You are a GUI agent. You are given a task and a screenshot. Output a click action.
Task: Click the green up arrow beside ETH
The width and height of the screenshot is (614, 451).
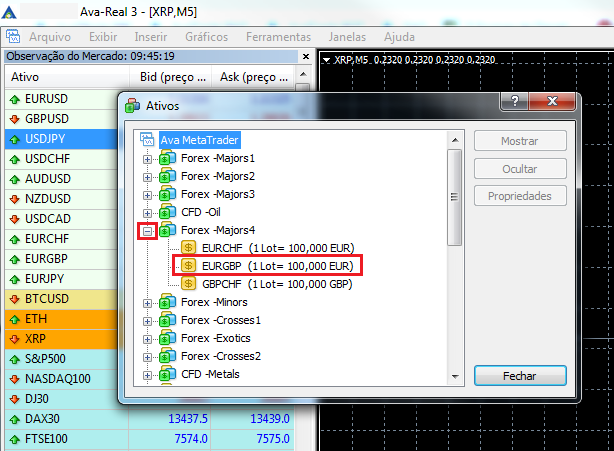(15, 319)
